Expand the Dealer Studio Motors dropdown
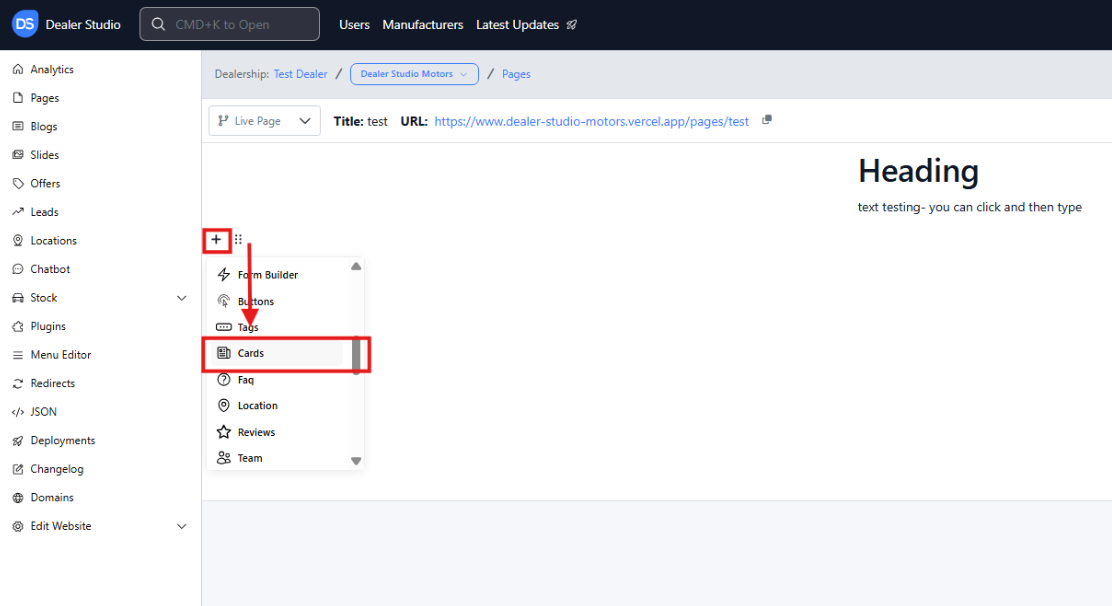Image resolution: width=1112 pixels, height=606 pixels. click(414, 74)
